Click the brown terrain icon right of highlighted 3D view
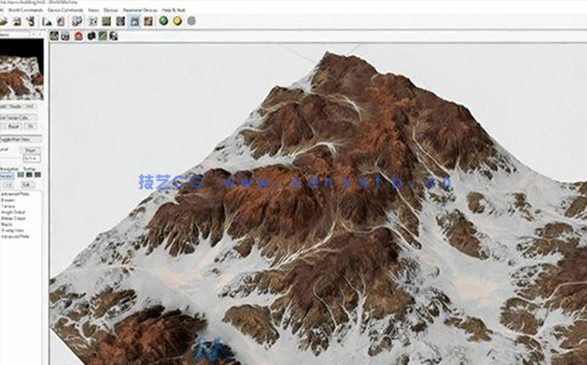This screenshot has height=365, width=587. (149, 21)
